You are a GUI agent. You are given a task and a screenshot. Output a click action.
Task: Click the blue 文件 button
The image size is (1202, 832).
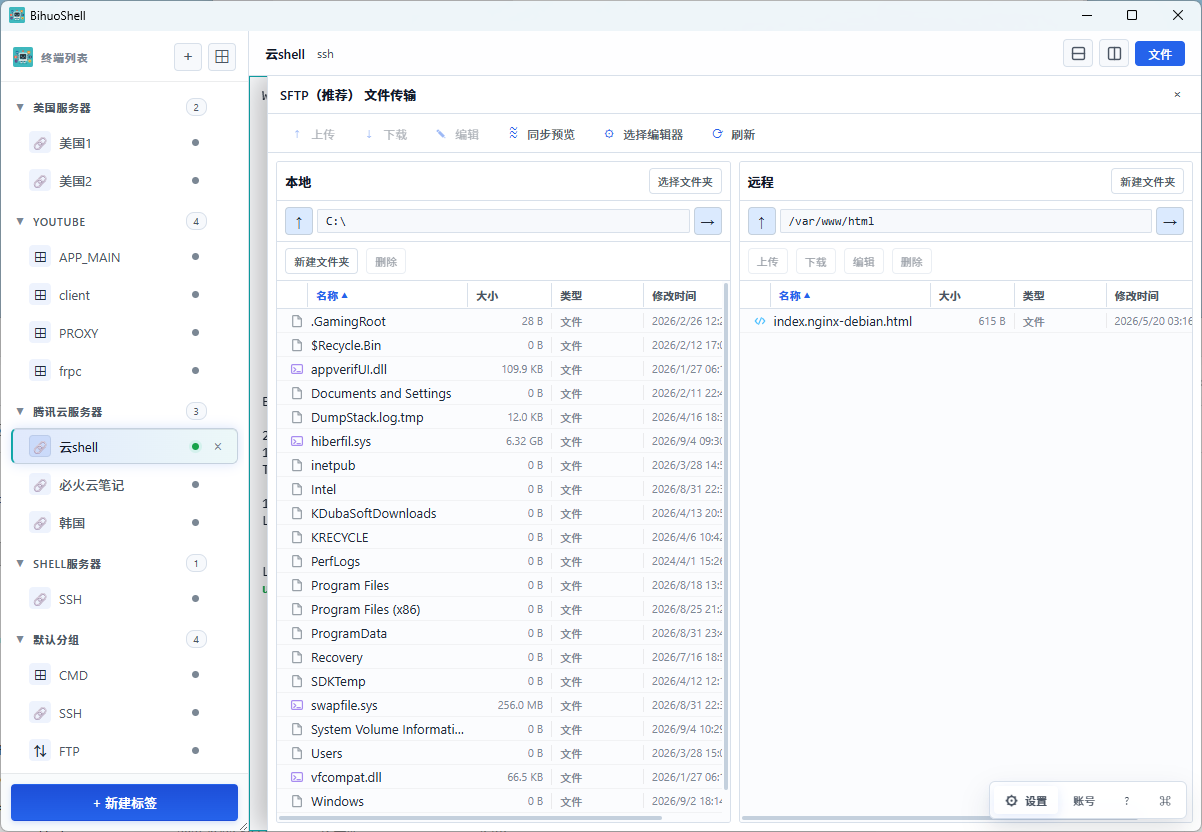coord(1160,54)
